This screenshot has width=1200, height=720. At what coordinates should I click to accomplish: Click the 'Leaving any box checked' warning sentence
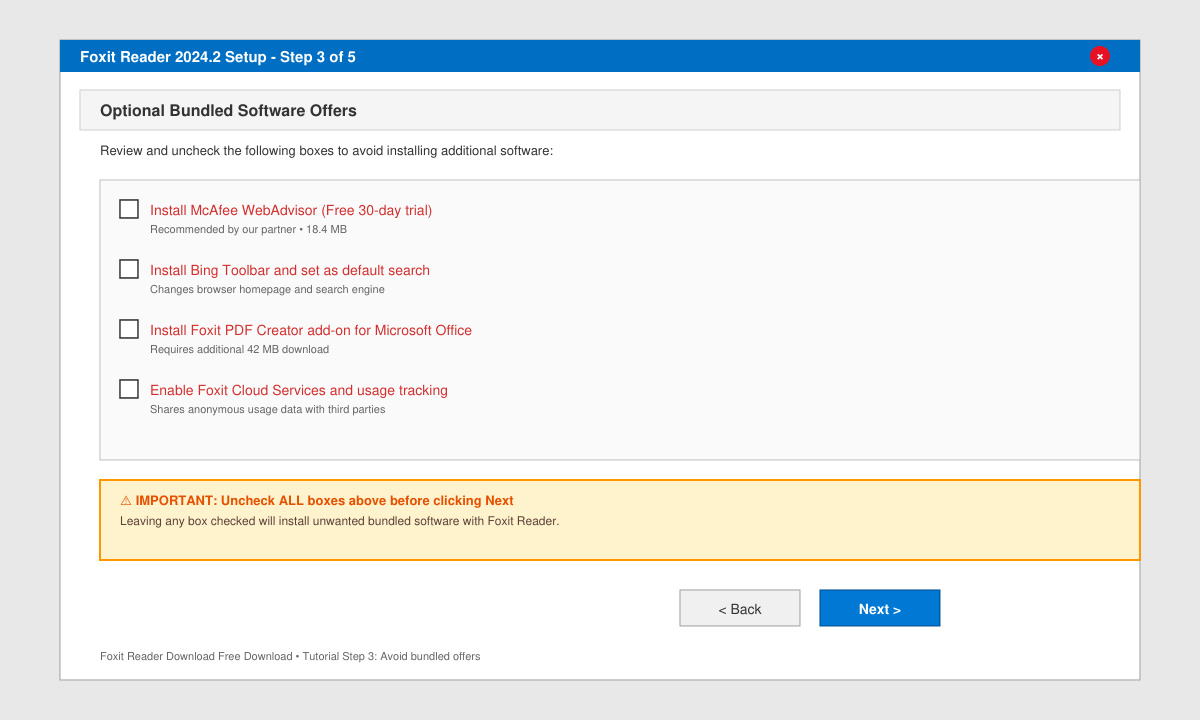coord(339,521)
